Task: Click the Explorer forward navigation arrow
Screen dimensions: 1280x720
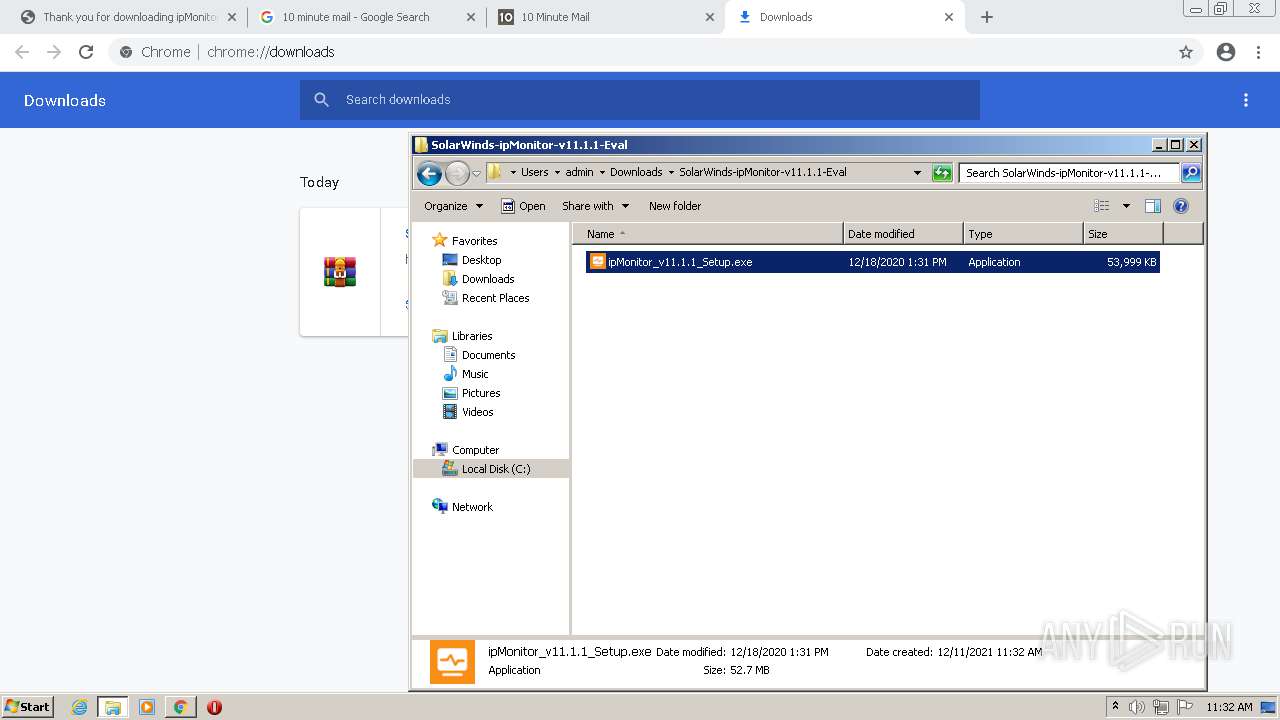Action: [x=457, y=173]
